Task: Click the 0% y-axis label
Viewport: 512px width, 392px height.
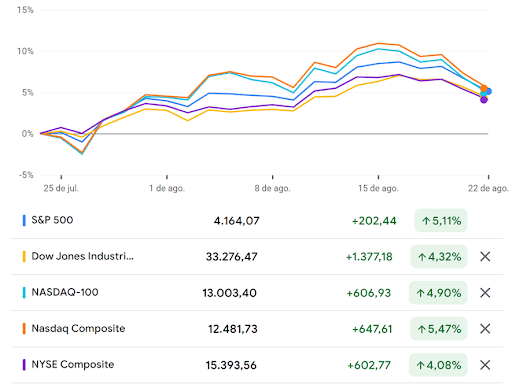Action: click(x=28, y=134)
